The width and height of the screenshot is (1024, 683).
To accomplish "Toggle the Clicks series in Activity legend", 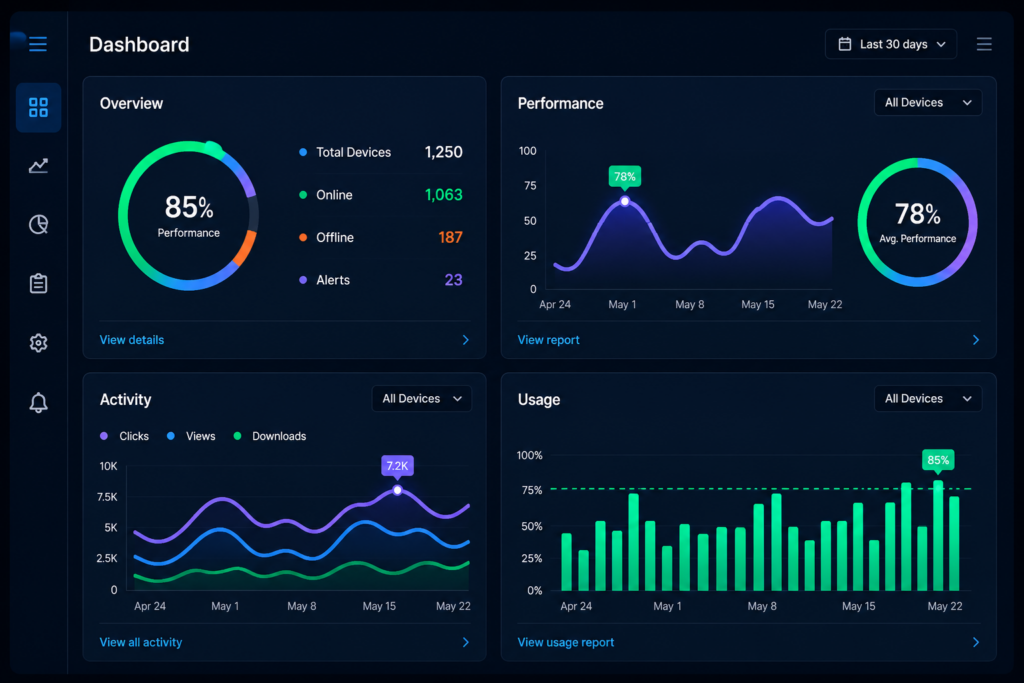I will pos(125,436).
